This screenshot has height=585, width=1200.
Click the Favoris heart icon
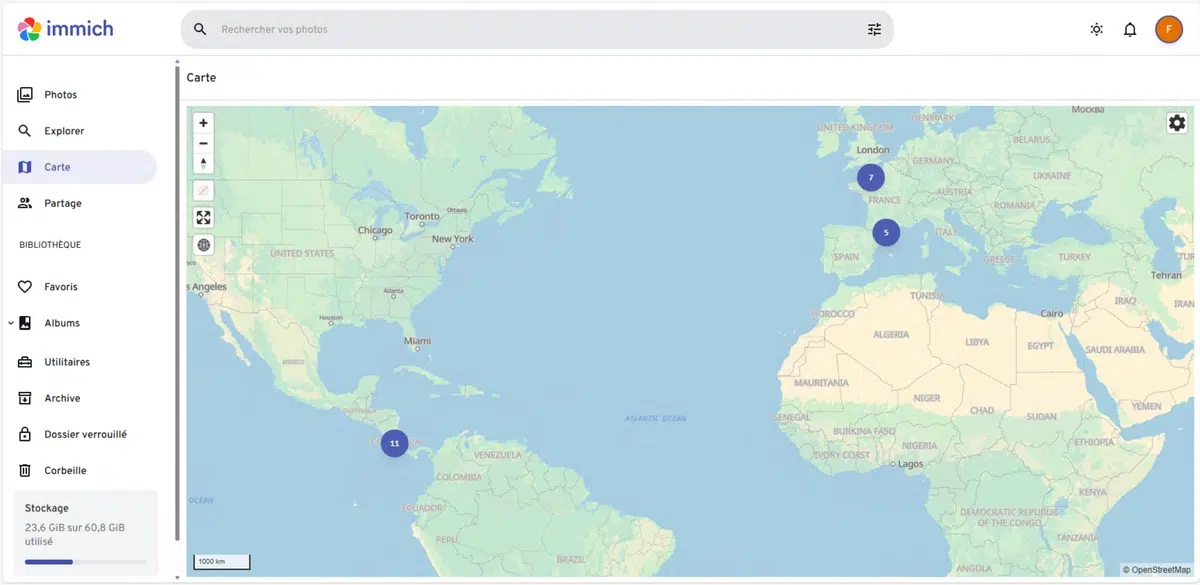pyautogui.click(x=25, y=287)
